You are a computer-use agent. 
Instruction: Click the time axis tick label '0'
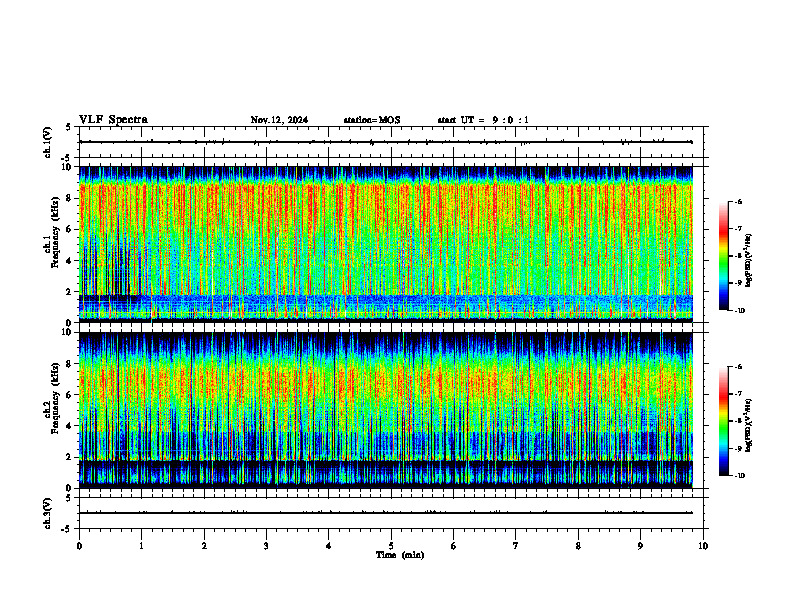[x=79, y=546]
